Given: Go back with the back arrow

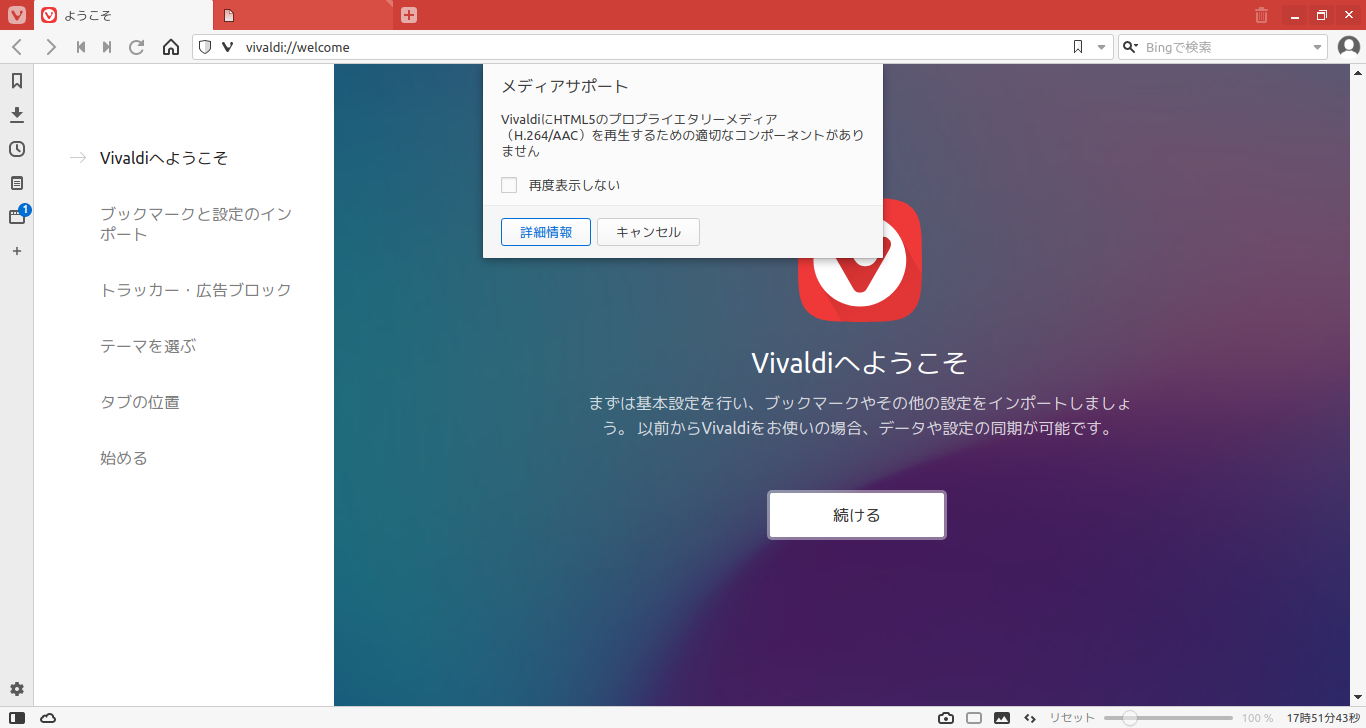Looking at the screenshot, I should coord(17,47).
